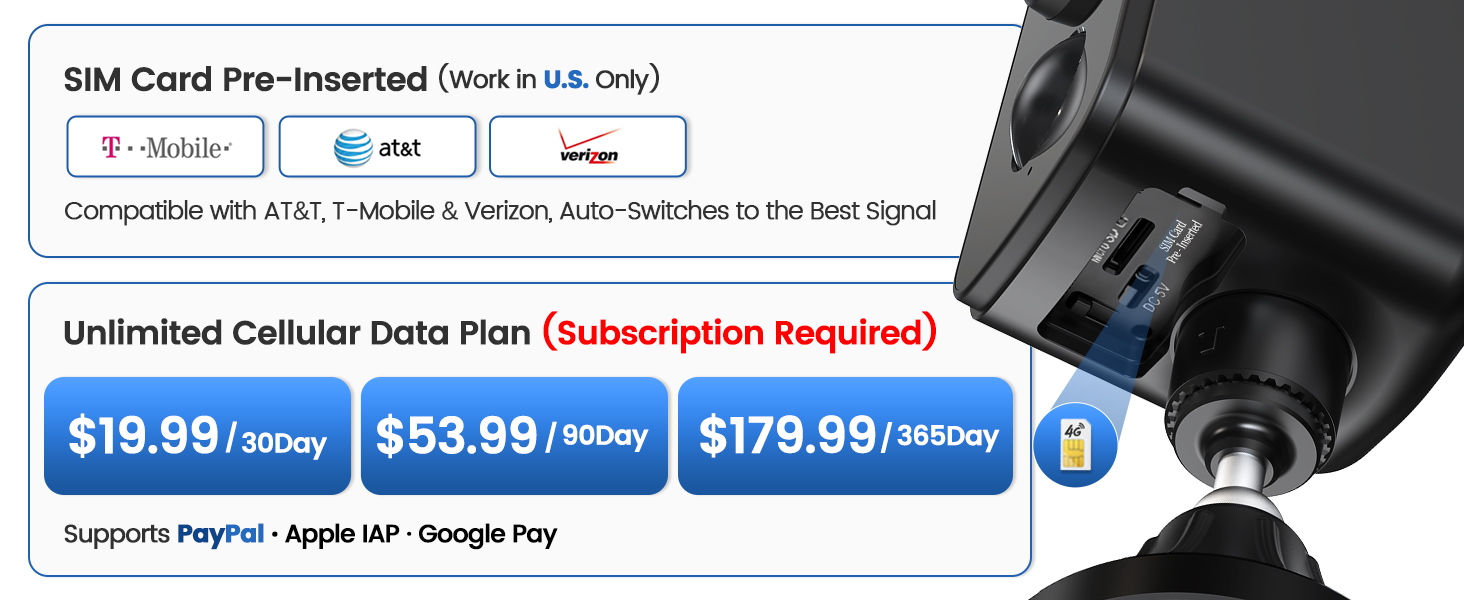Click the SIM Card Pre-Inserted label on camera
Screen dimensions: 1464x600
coord(1181,238)
